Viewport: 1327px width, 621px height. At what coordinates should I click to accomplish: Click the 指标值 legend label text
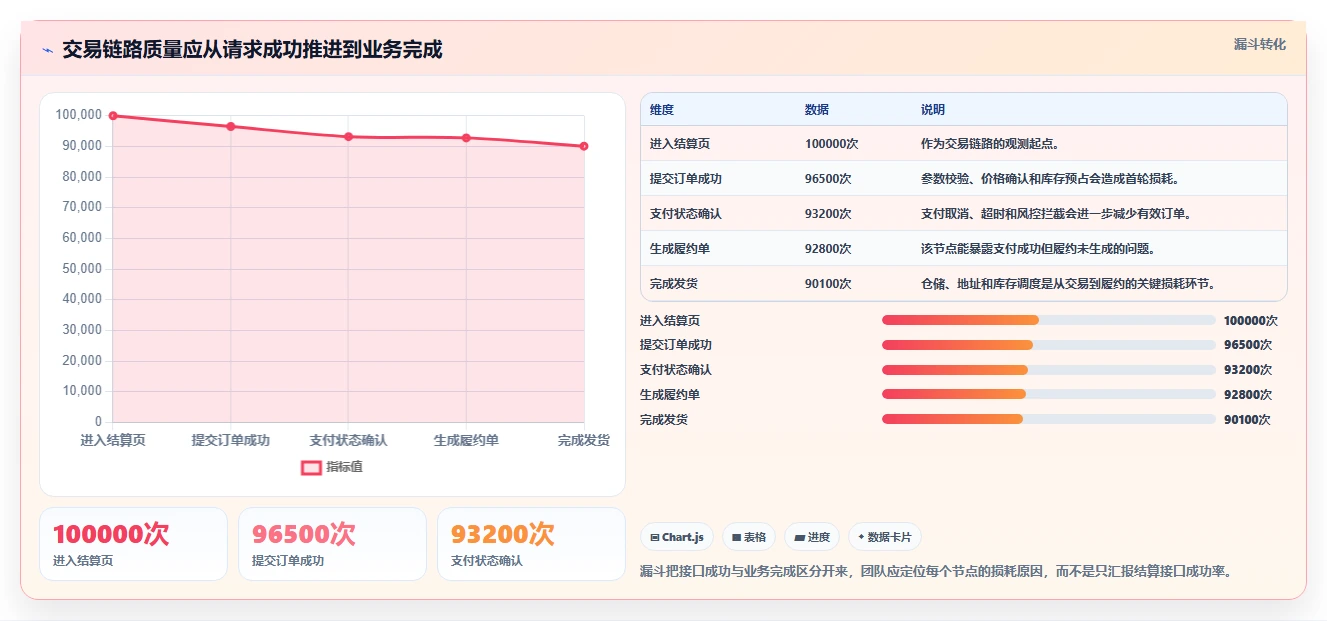pyautogui.click(x=344, y=467)
